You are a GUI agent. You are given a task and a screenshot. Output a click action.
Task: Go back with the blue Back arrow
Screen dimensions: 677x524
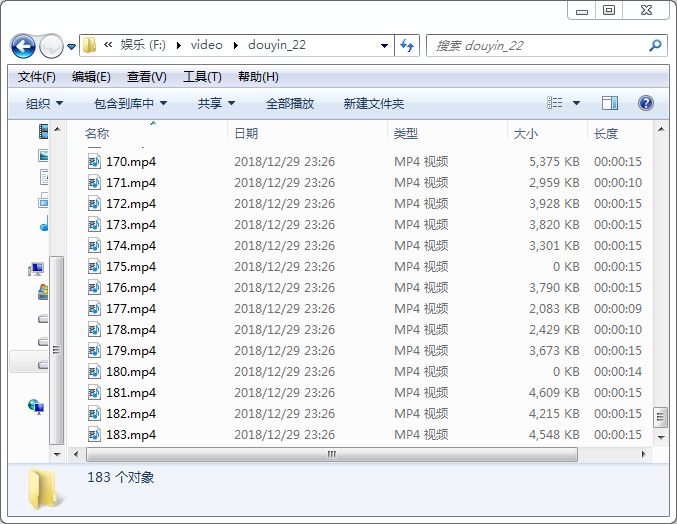pos(23,46)
